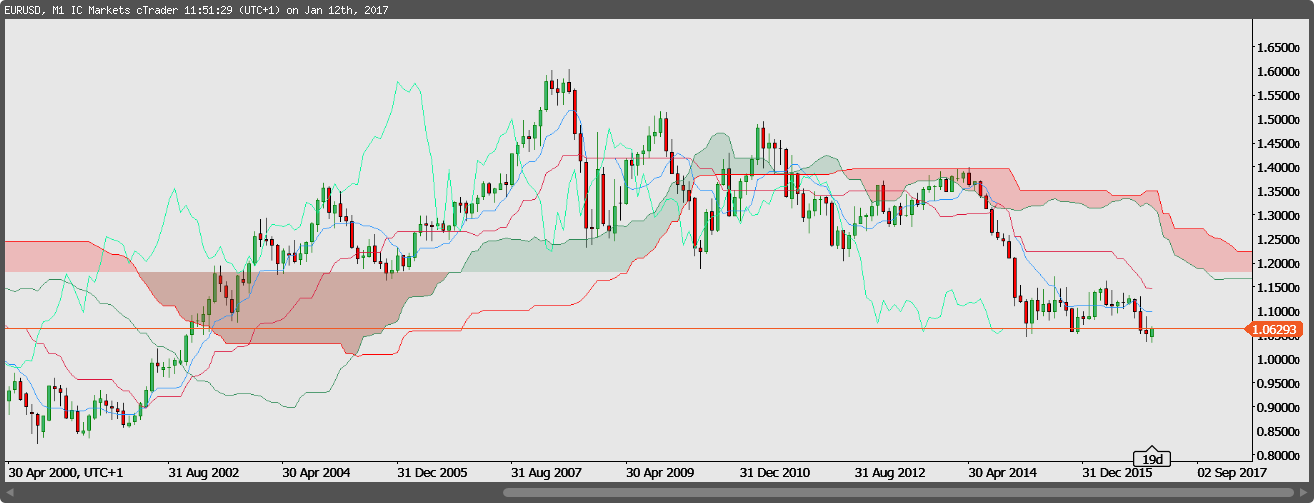Click the horizontal chart scrollbar thumb

[899, 492]
